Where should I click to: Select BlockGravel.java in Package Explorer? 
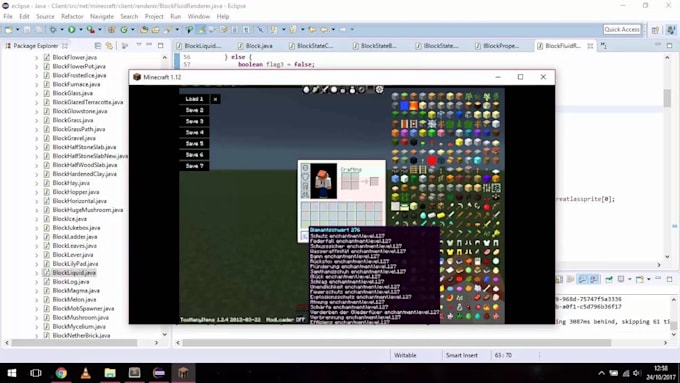click(74, 138)
